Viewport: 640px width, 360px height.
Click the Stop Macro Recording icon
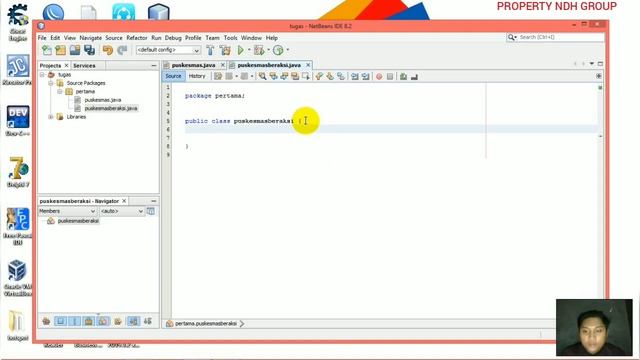[x=390, y=76]
